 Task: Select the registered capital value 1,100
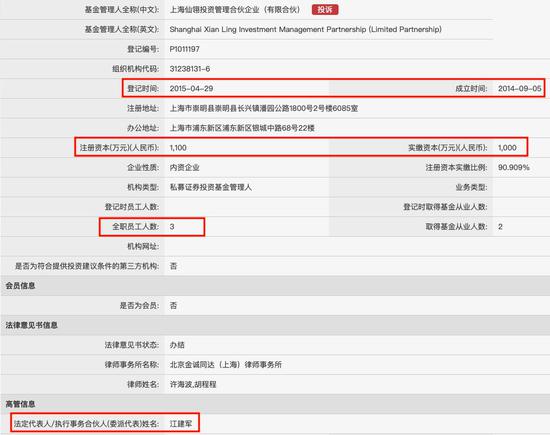(x=178, y=148)
